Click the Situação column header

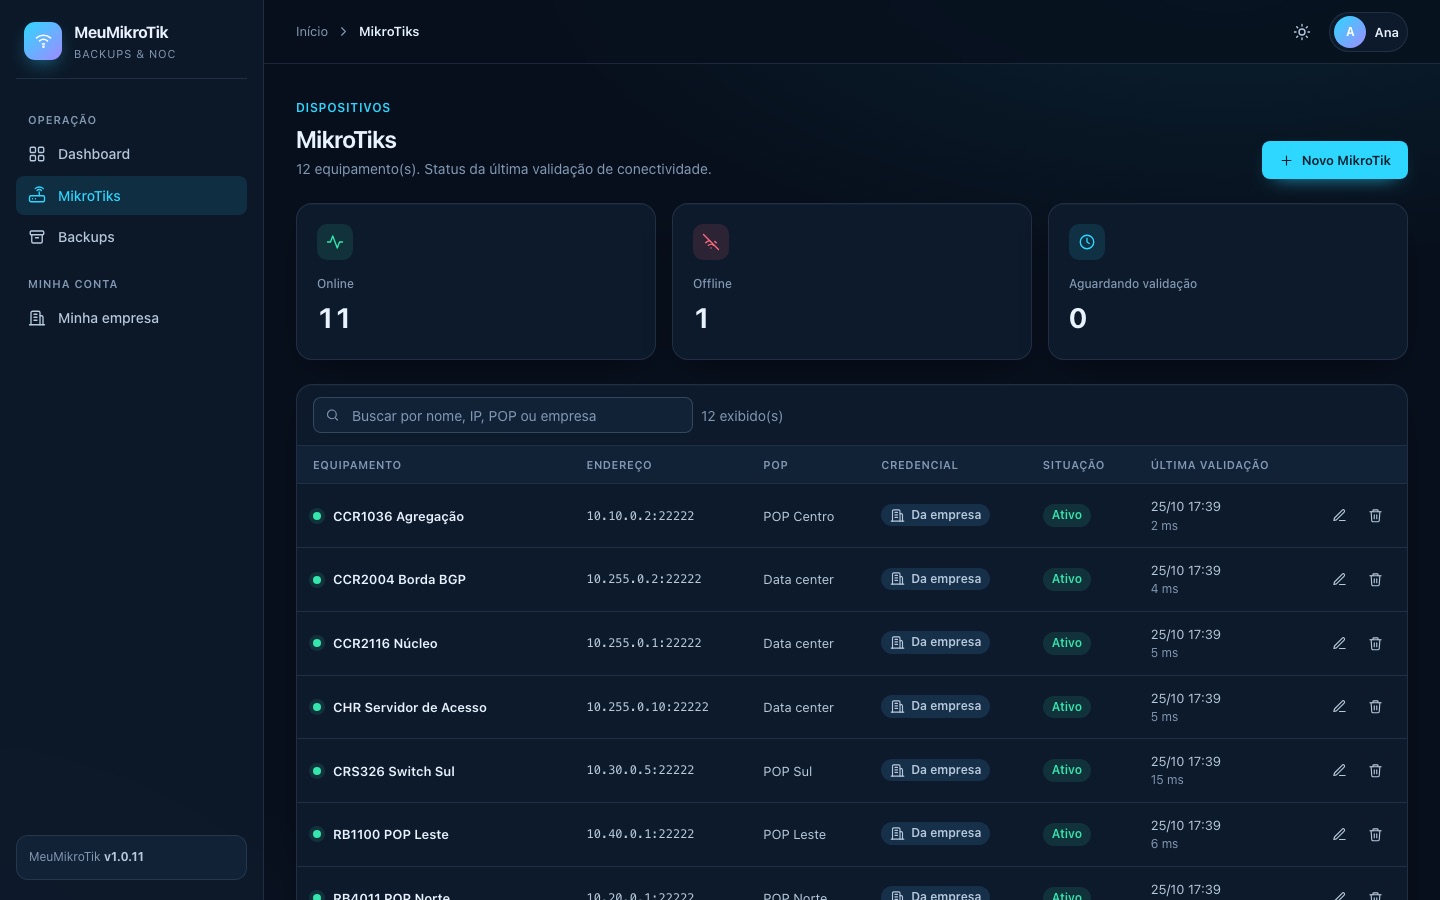[1074, 465]
